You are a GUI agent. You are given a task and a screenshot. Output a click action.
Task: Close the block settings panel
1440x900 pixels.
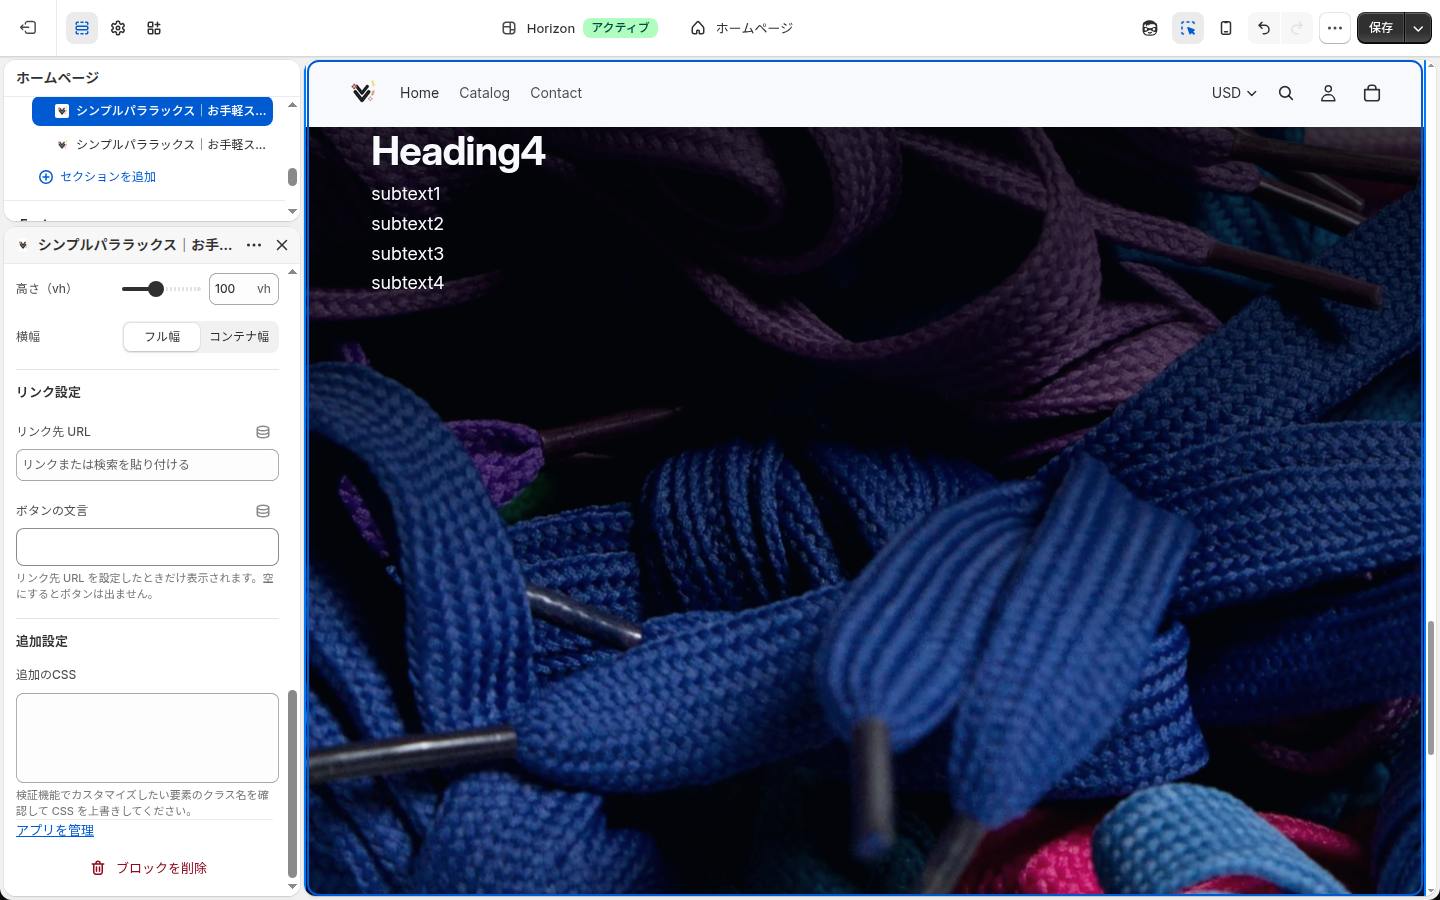(282, 245)
